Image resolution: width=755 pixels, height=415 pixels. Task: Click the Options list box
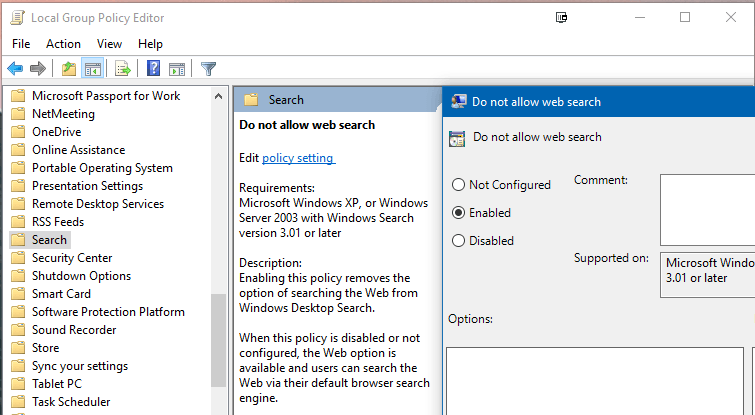tap(595, 381)
